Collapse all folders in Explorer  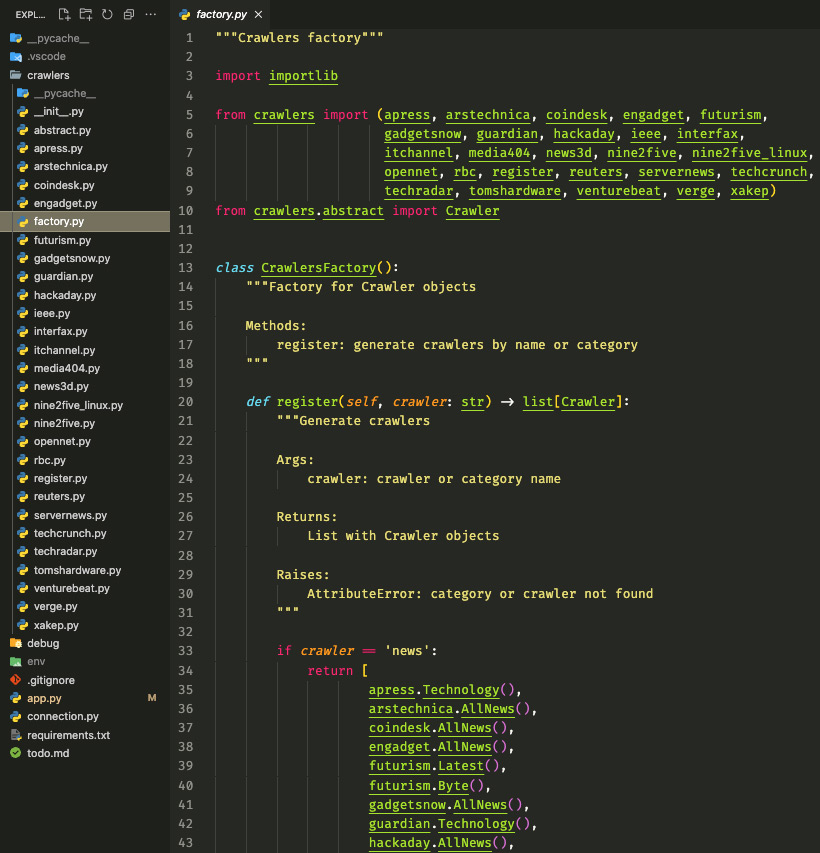(129, 15)
